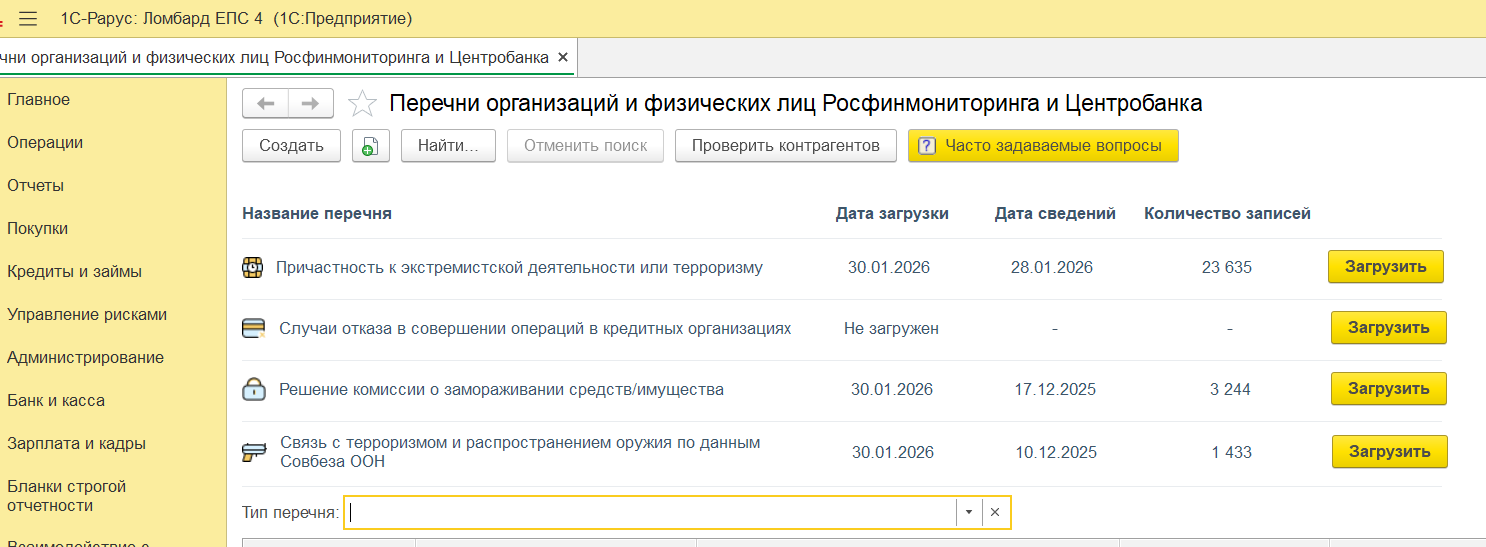Click the gun icon for UN list
The image size is (1486, 547).
point(254,452)
